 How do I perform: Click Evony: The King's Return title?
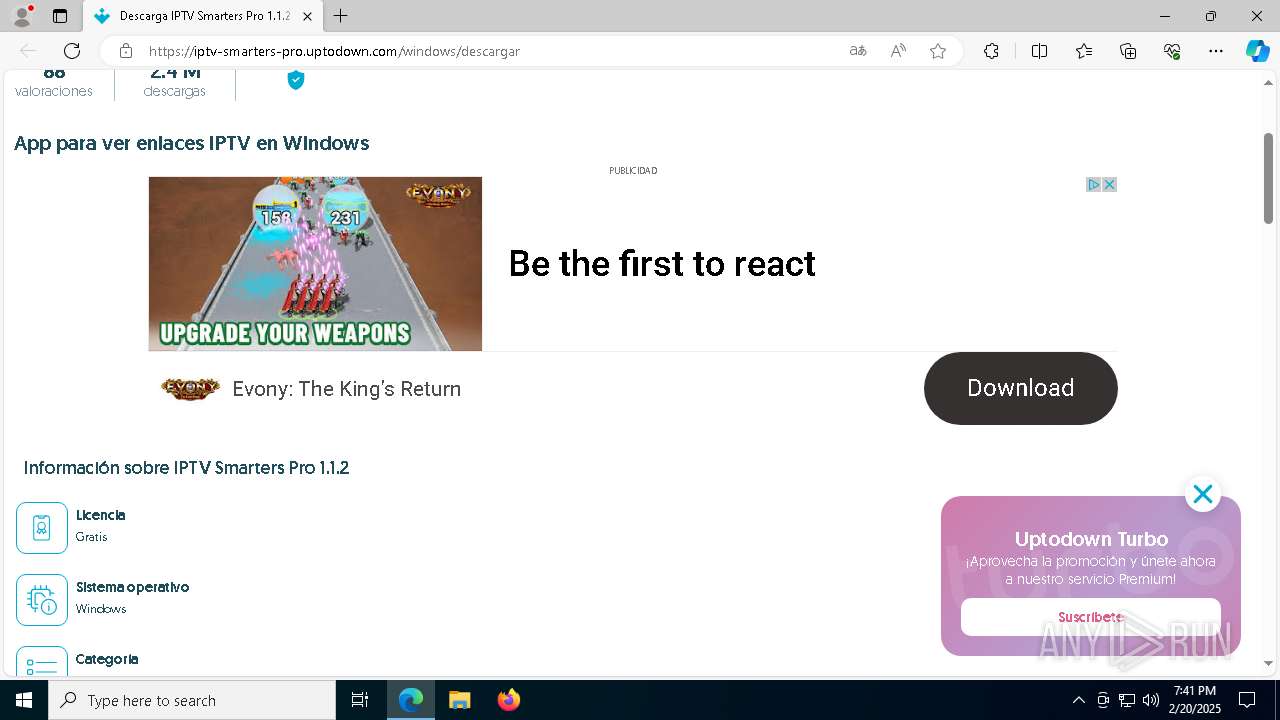[346, 389]
